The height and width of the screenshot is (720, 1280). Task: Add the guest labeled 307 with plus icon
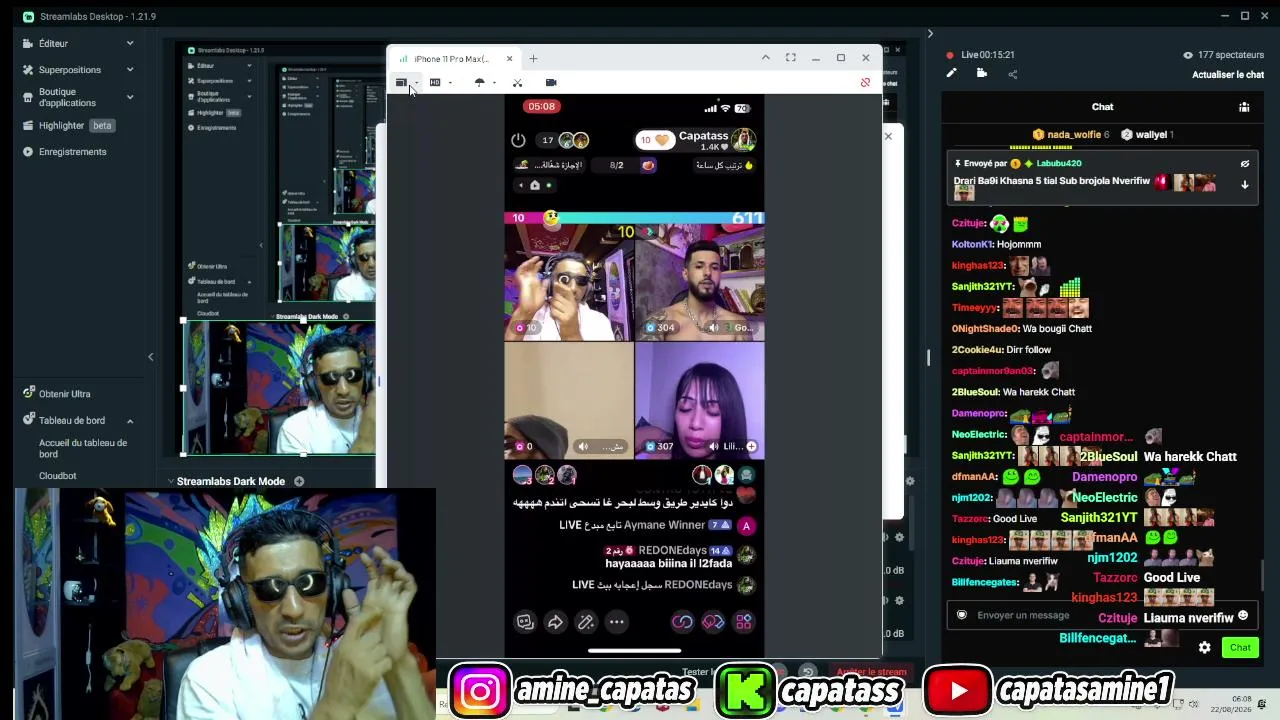(x=751, y=446)
